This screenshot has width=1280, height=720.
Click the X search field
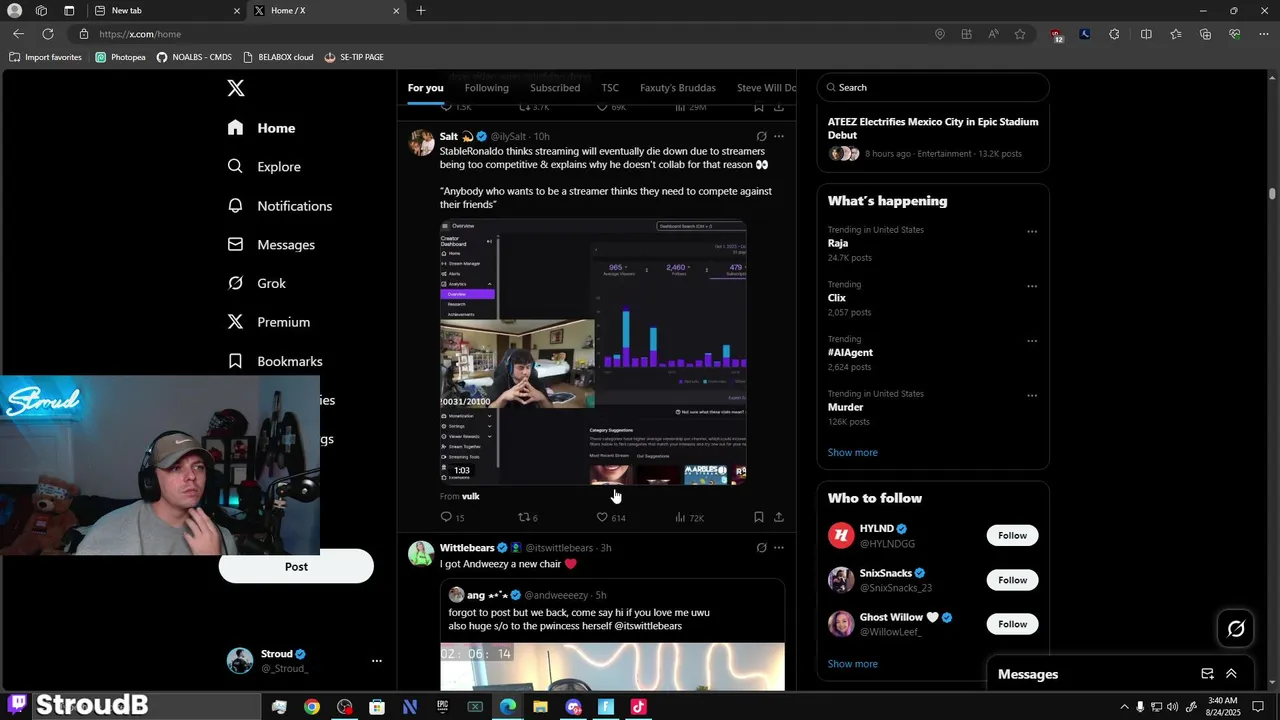(x=933, y=87)
